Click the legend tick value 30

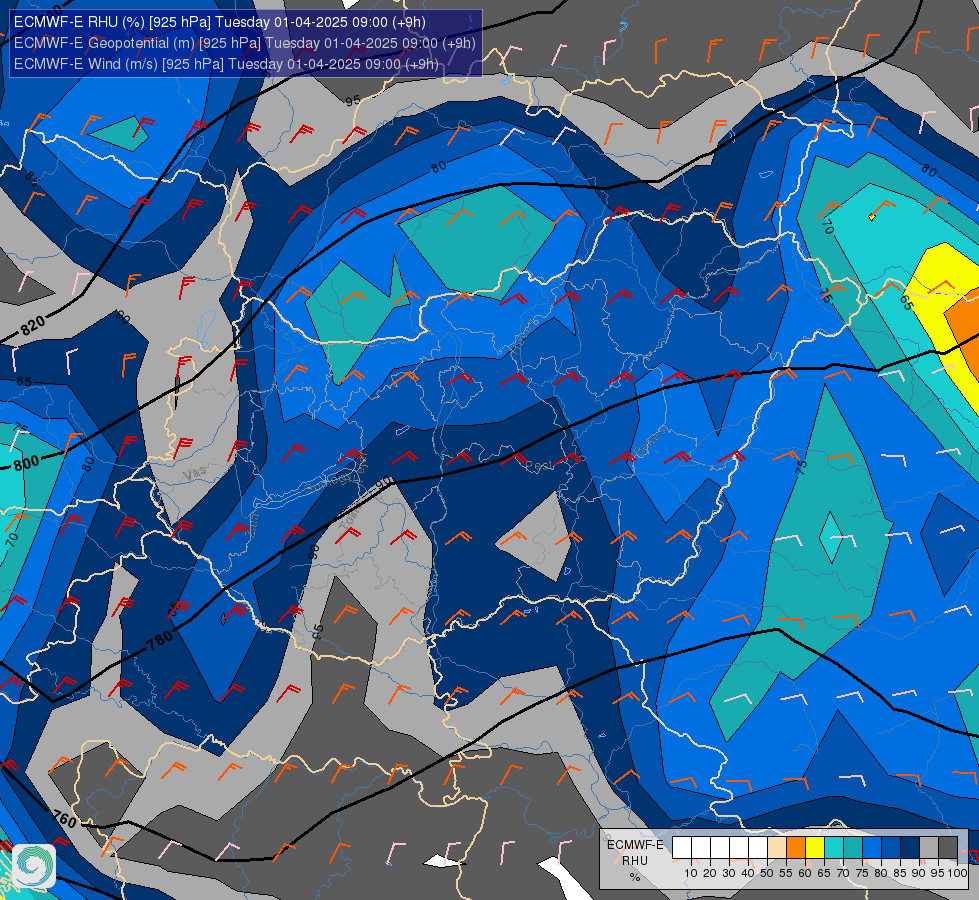coord(729,873)
